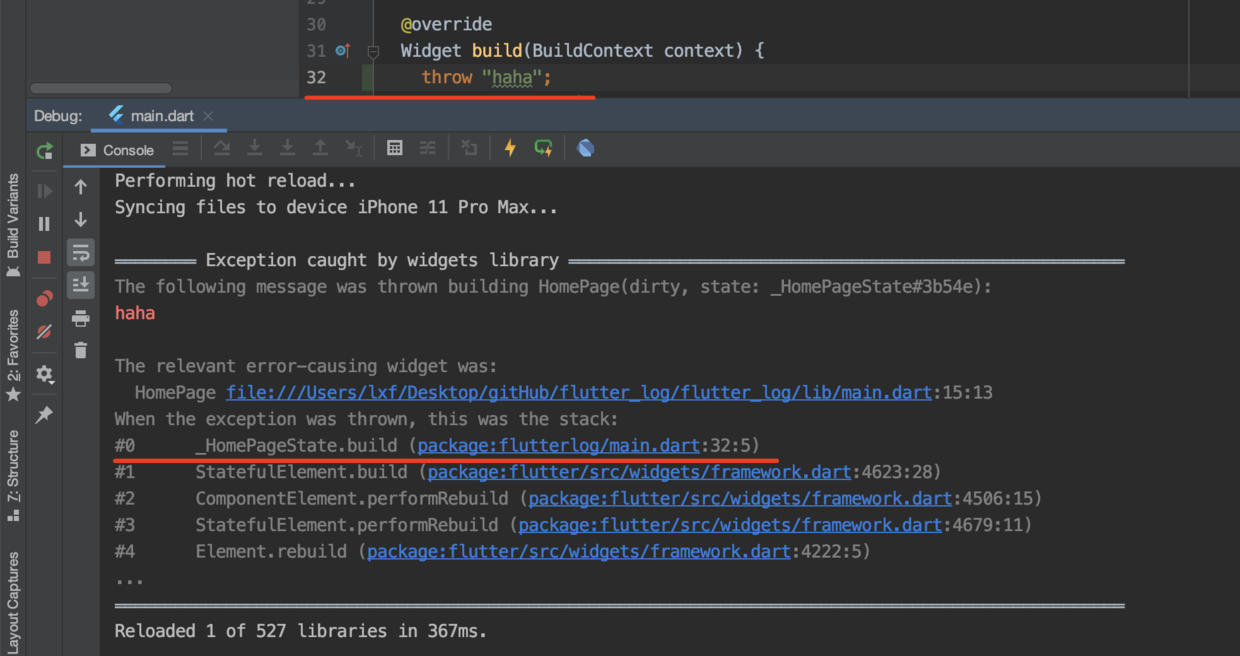Screen dimensions: 1240x656
Task: Click the Flutter Hot Restart icon
Action: pyautogui.click(x=543, y=148)
